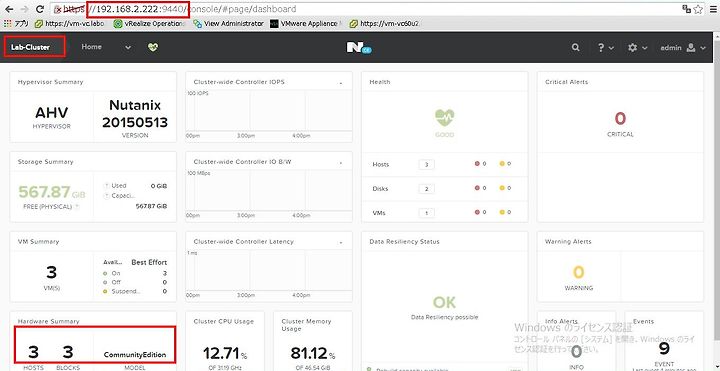The image size is (720, 371).
Task: Click the large GOOD health heart icon
Action: point(444,118)
